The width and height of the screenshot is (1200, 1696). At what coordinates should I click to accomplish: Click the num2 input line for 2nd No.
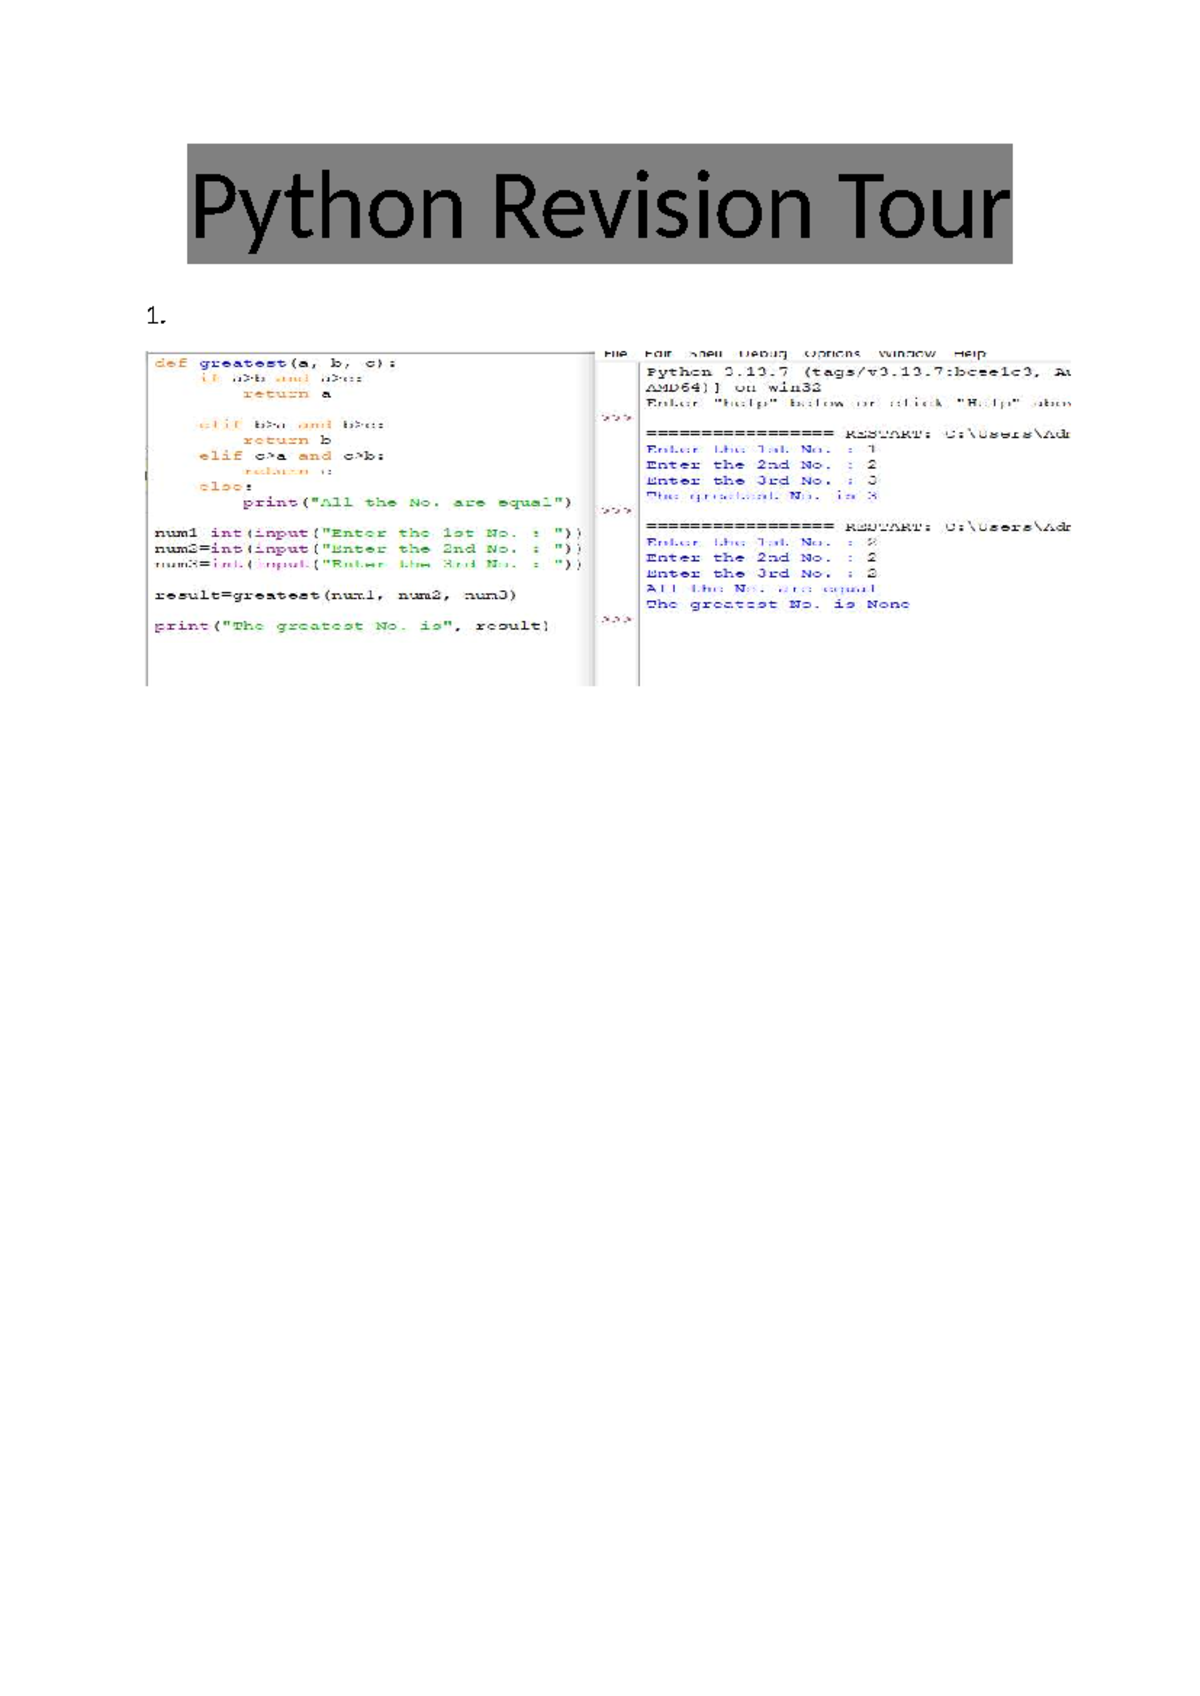pyautogui.click(x=368, y=548)
